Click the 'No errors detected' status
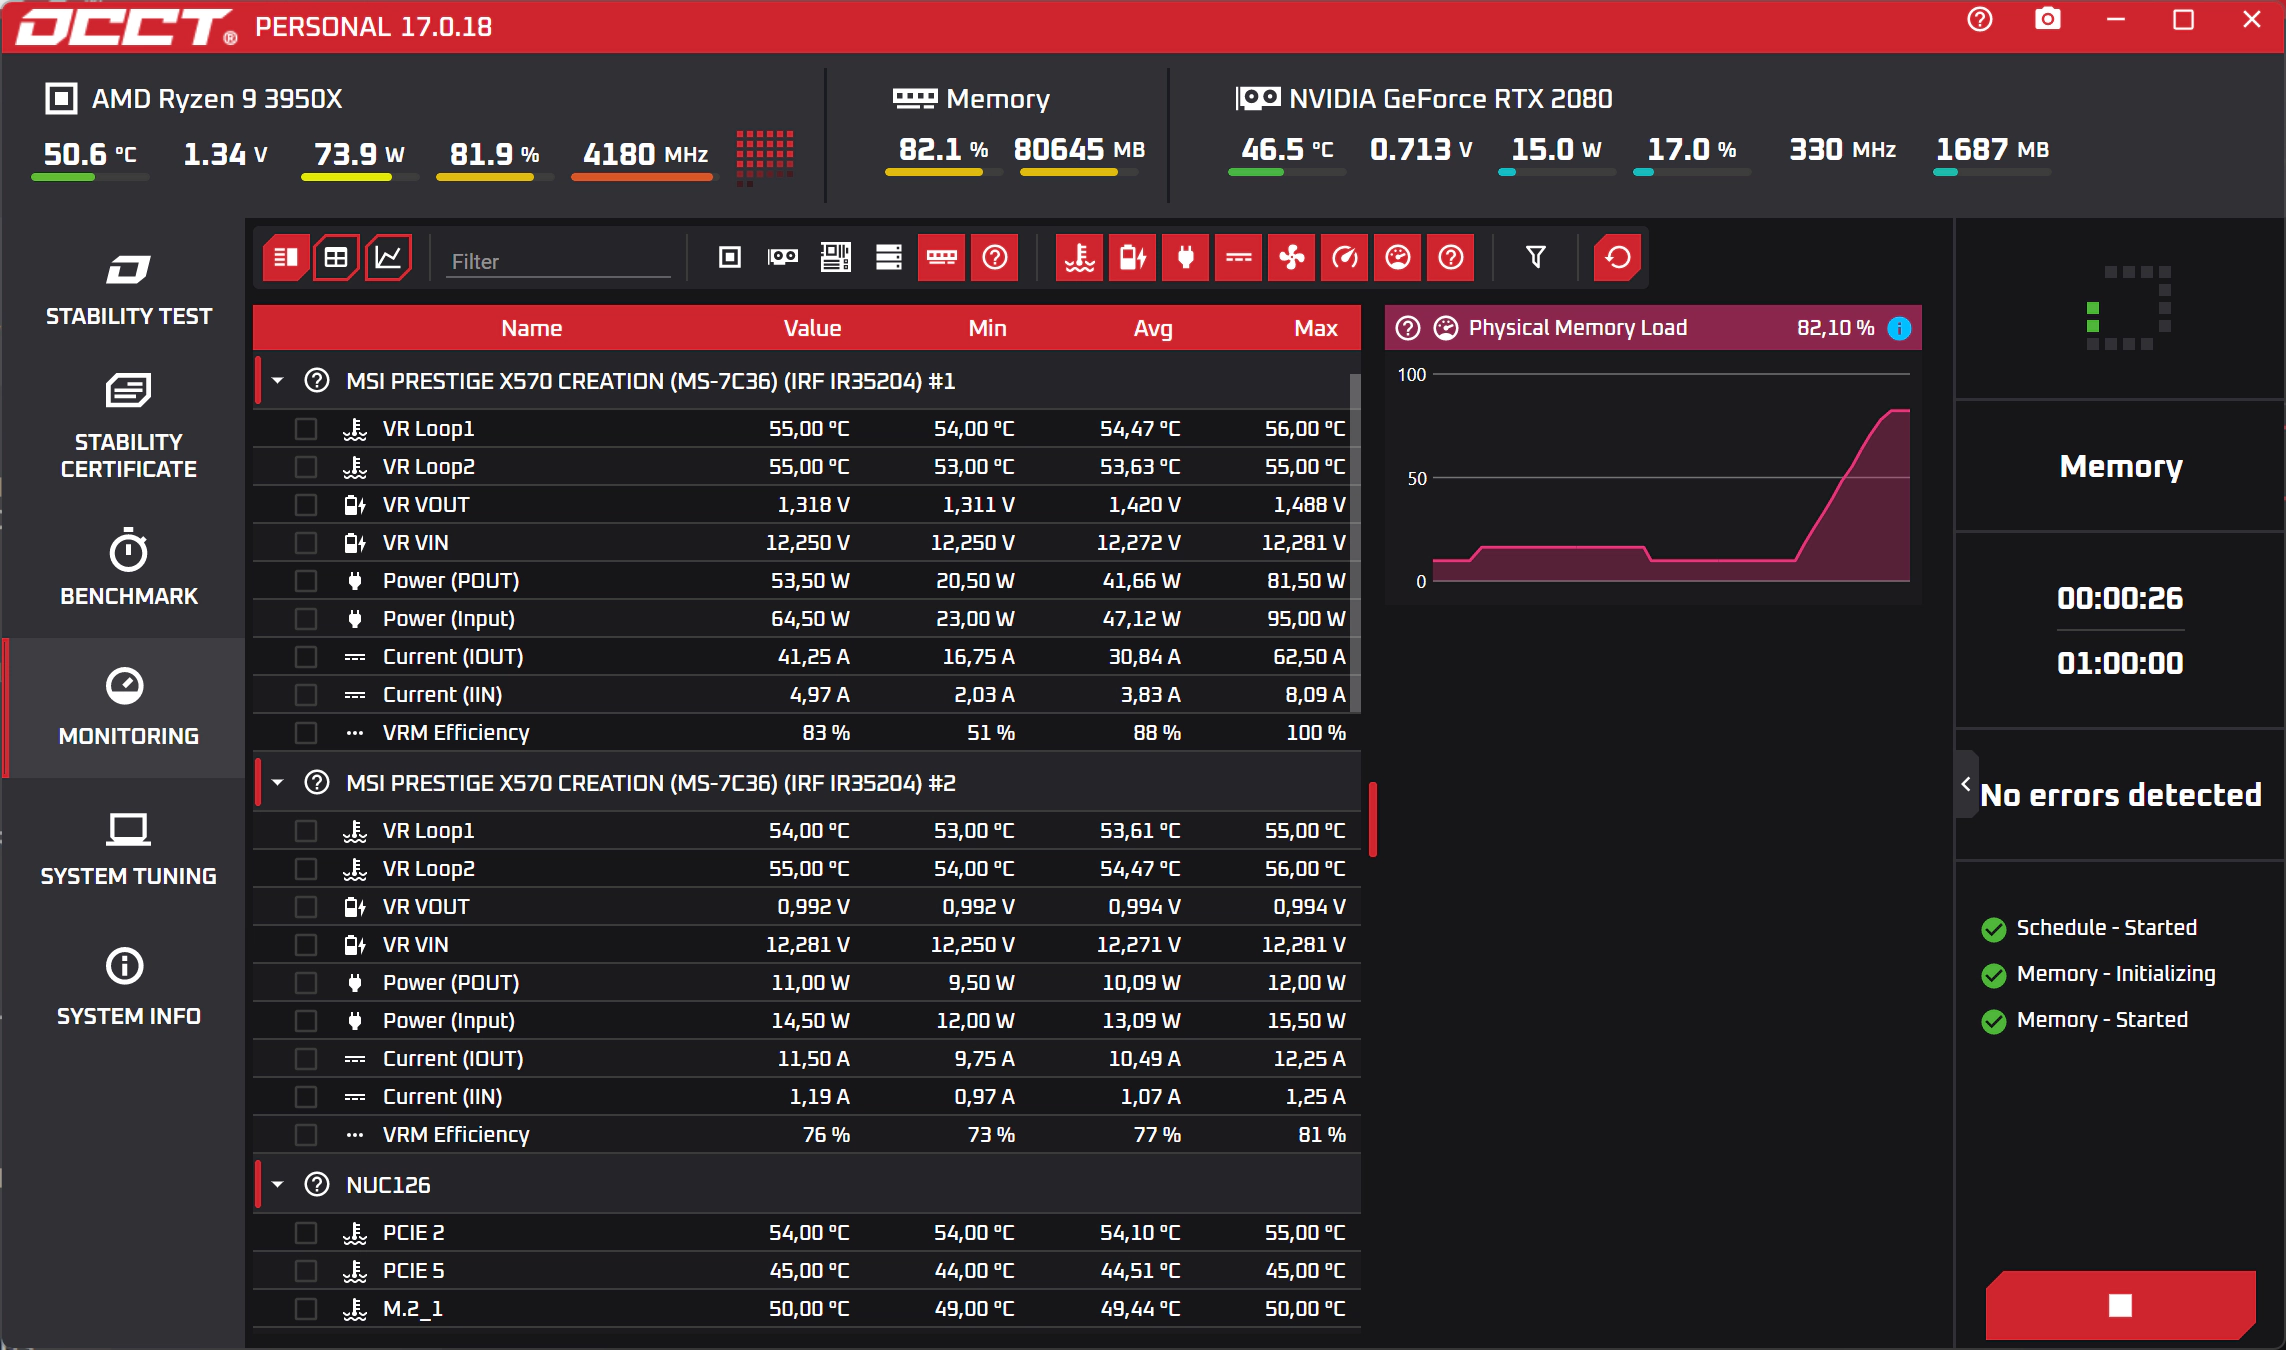The image size is (2286, 1350). pyautogui.click(x=2120, y=795)
